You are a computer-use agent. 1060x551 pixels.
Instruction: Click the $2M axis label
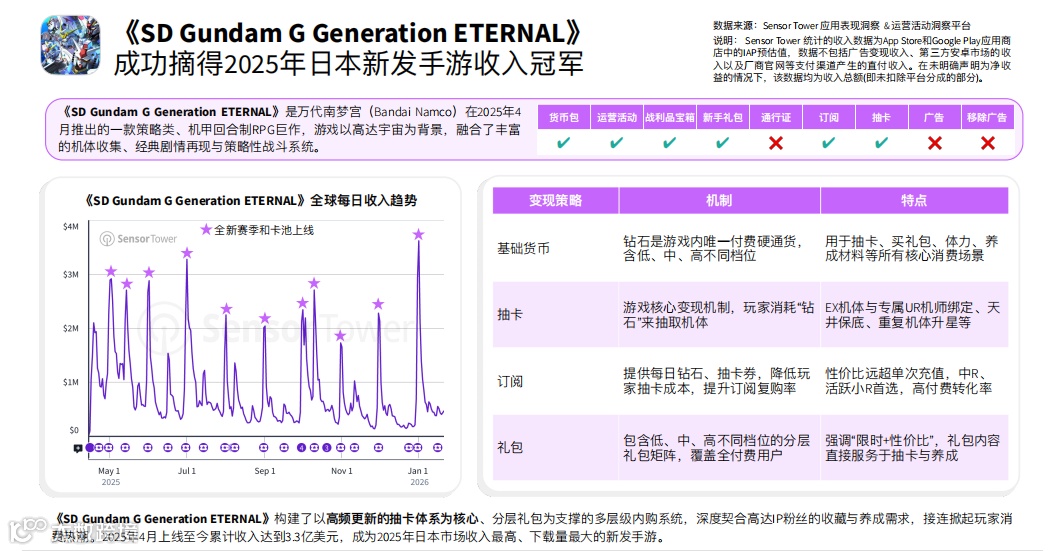tap(71, 328)
